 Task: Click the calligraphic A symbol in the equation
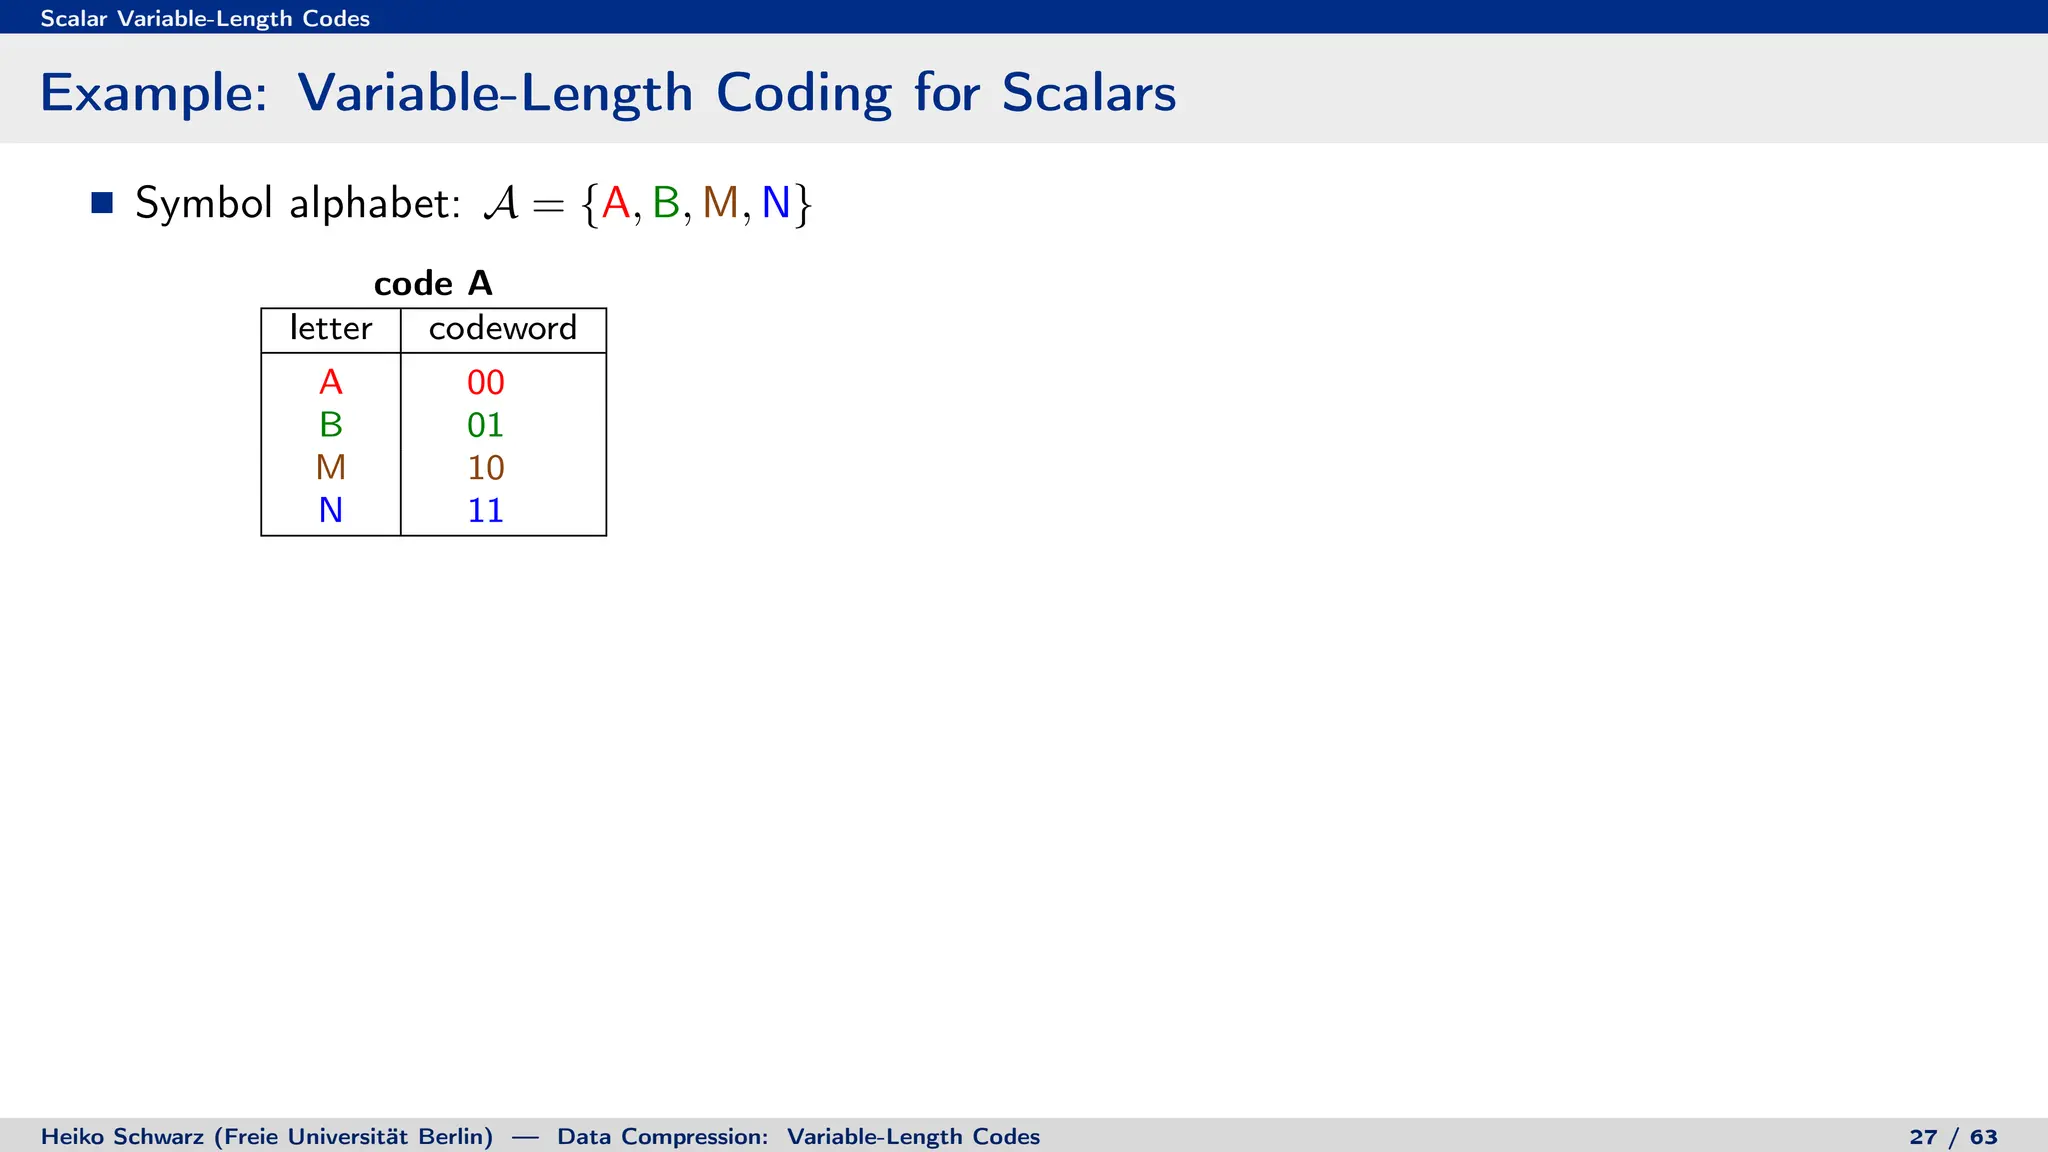coord(501,203)
